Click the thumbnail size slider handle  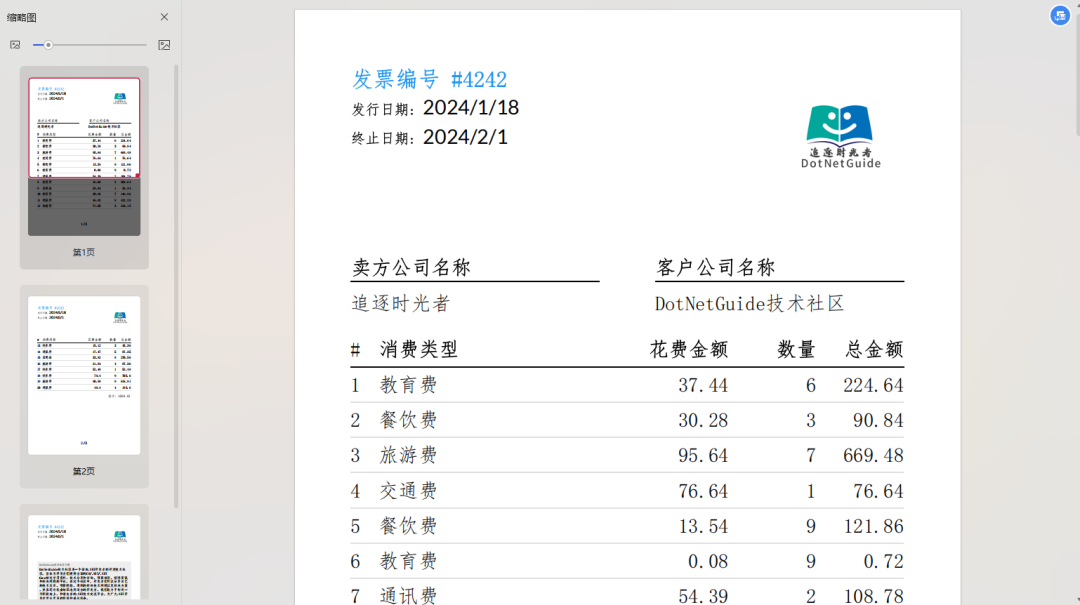point(48,45)
